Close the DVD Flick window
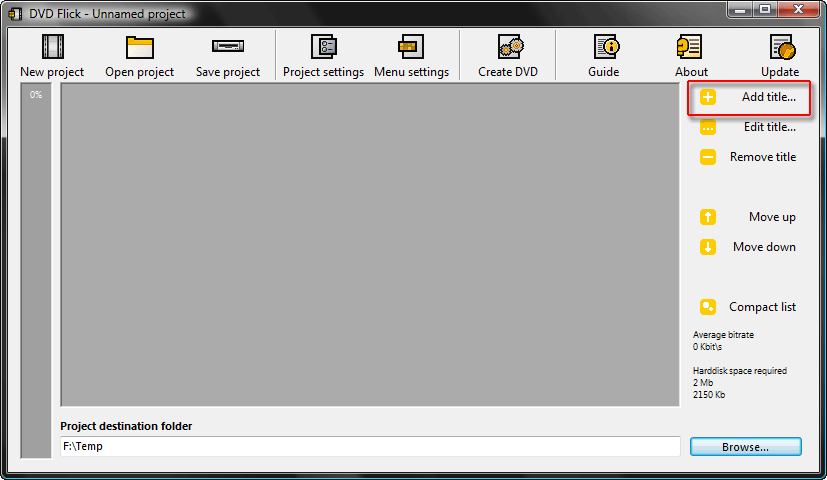This screenshot has height=480, width=827. (x=799, y=9)
